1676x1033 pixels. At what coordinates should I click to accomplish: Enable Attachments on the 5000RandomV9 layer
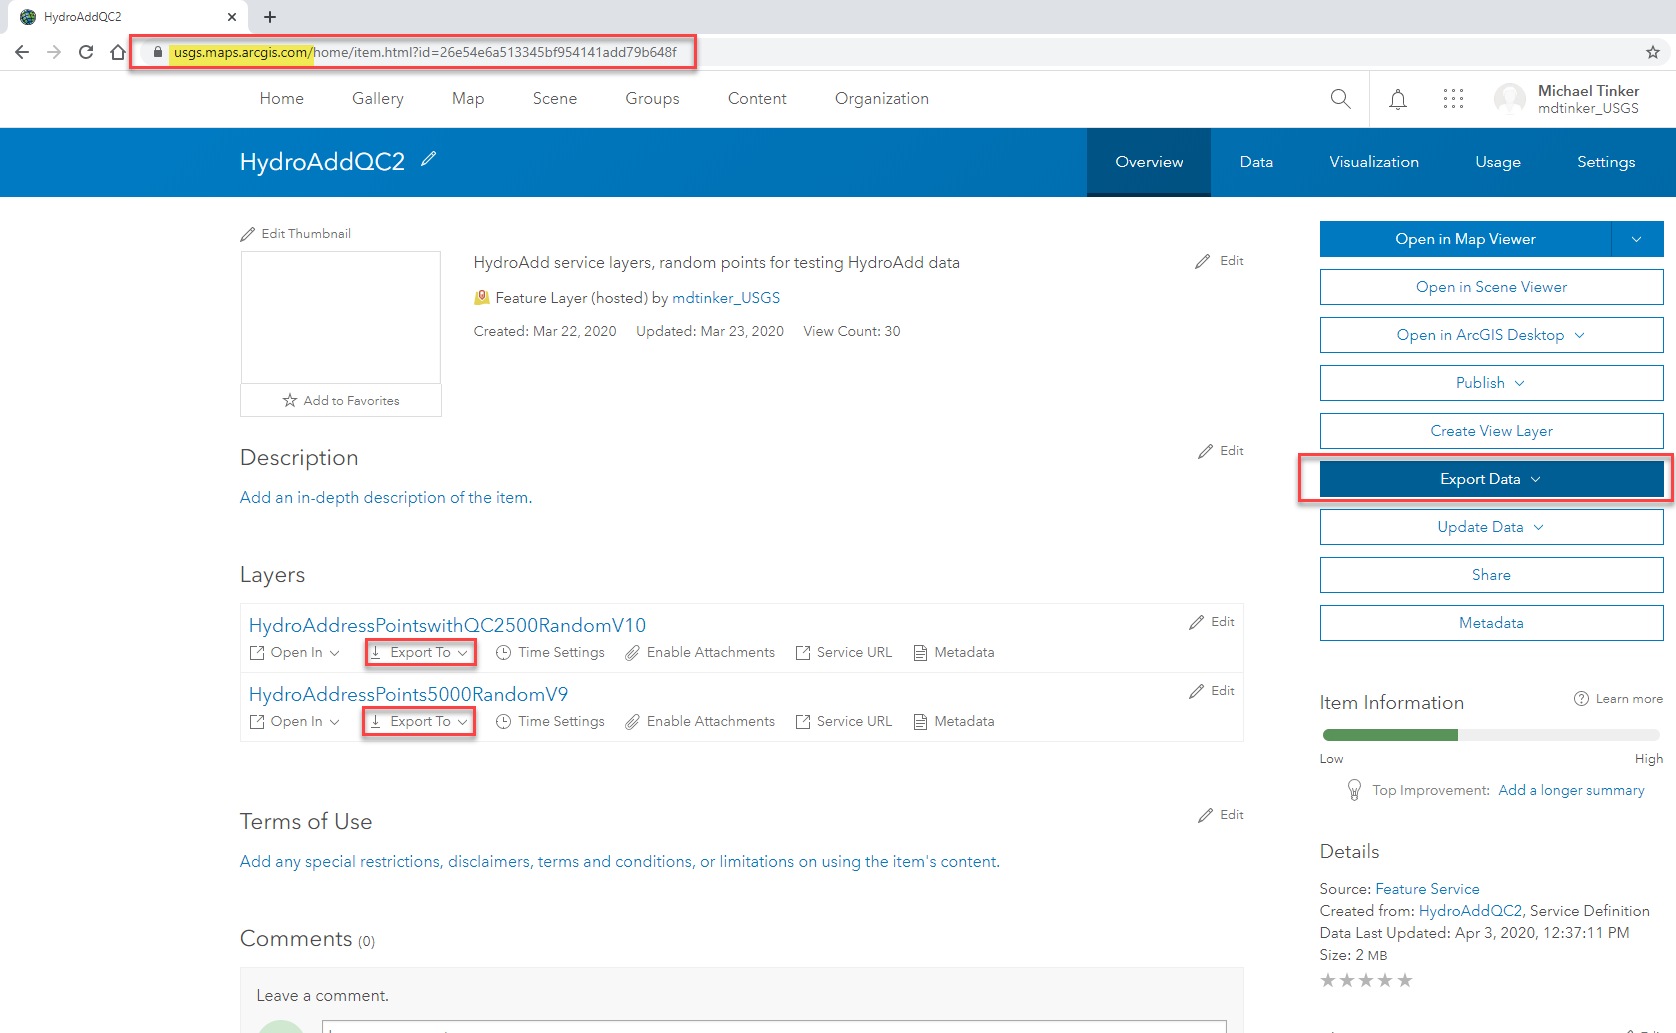click(x=700, y=721)
